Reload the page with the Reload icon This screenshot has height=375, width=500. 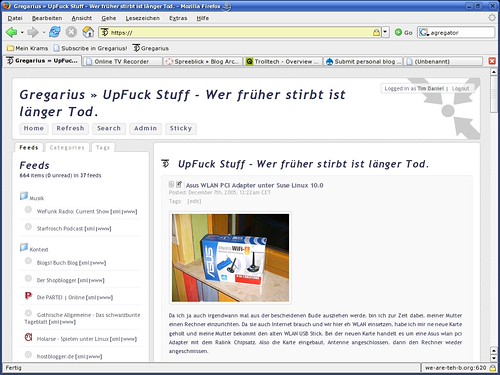click(55, 32)
